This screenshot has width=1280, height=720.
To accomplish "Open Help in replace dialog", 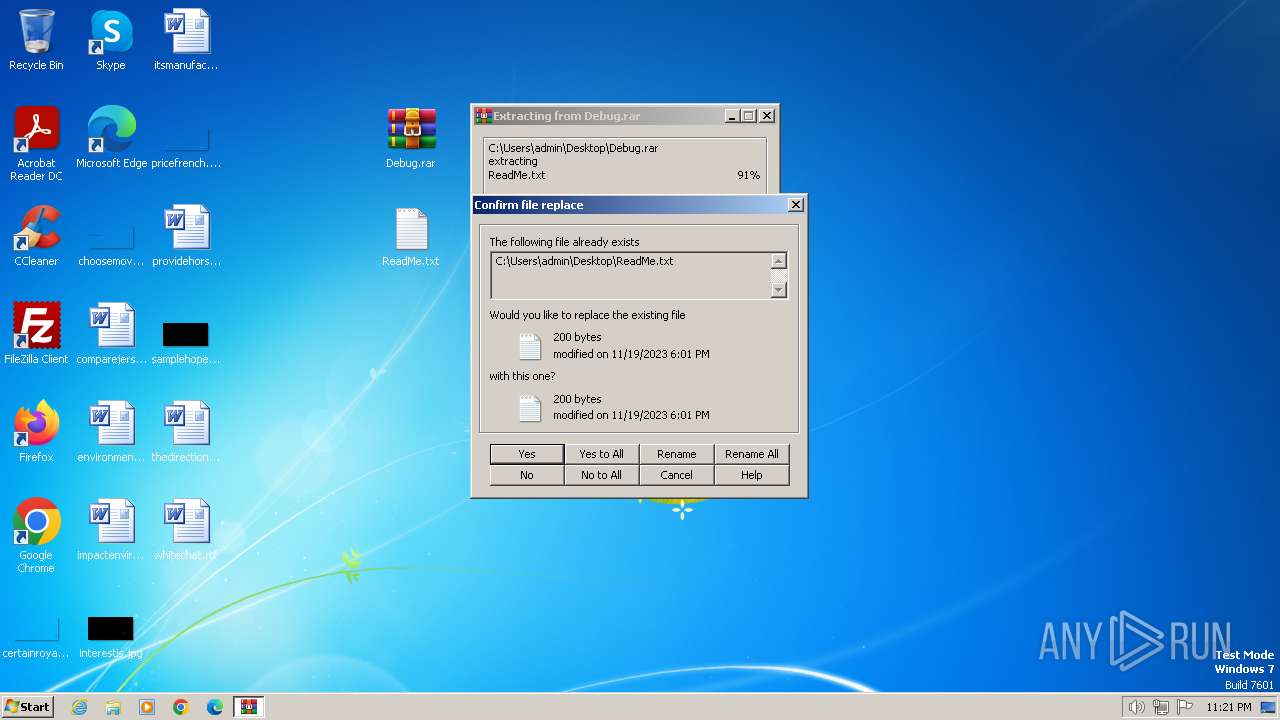I will [x=751, y=475].
